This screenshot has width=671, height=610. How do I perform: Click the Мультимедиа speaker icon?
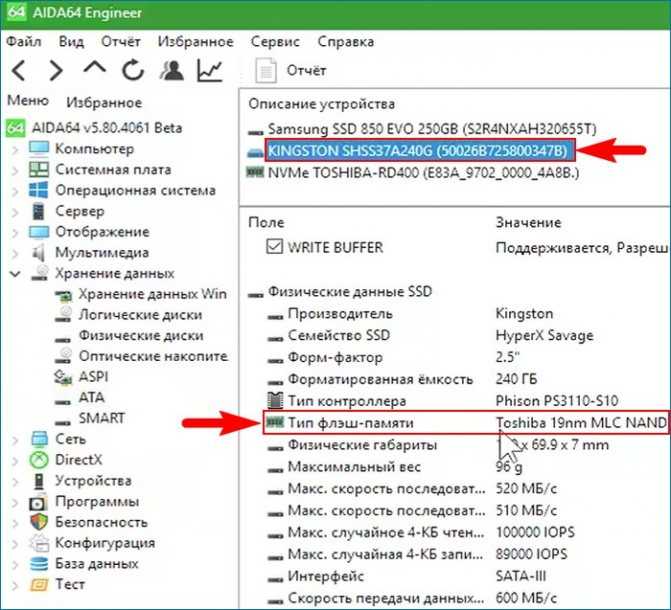(39, 253)
